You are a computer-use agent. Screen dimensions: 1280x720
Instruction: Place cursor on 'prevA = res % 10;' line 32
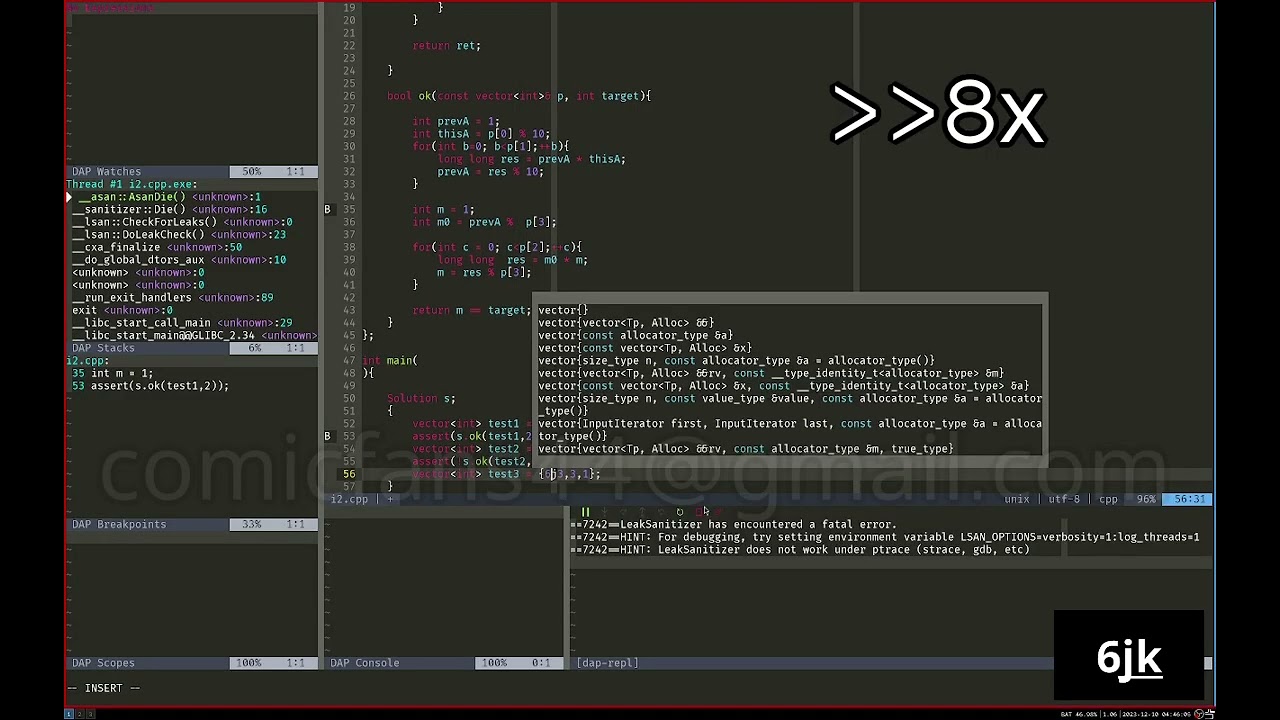coord(490,171)
